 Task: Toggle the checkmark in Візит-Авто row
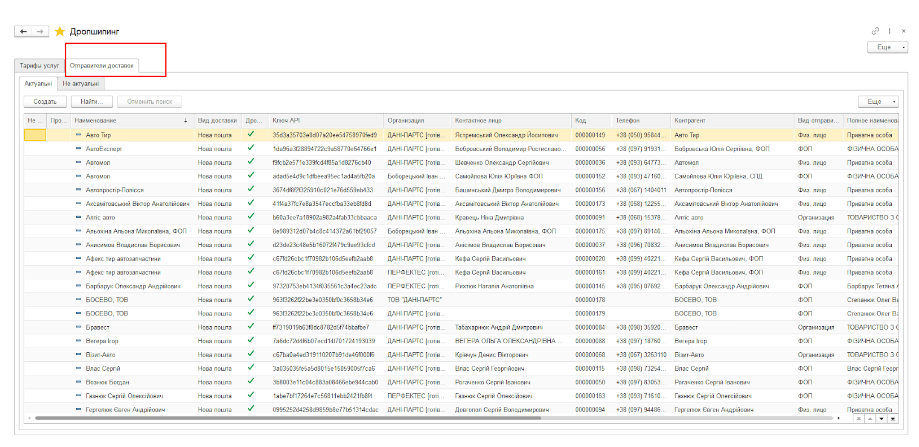click(x=252, y=354)
